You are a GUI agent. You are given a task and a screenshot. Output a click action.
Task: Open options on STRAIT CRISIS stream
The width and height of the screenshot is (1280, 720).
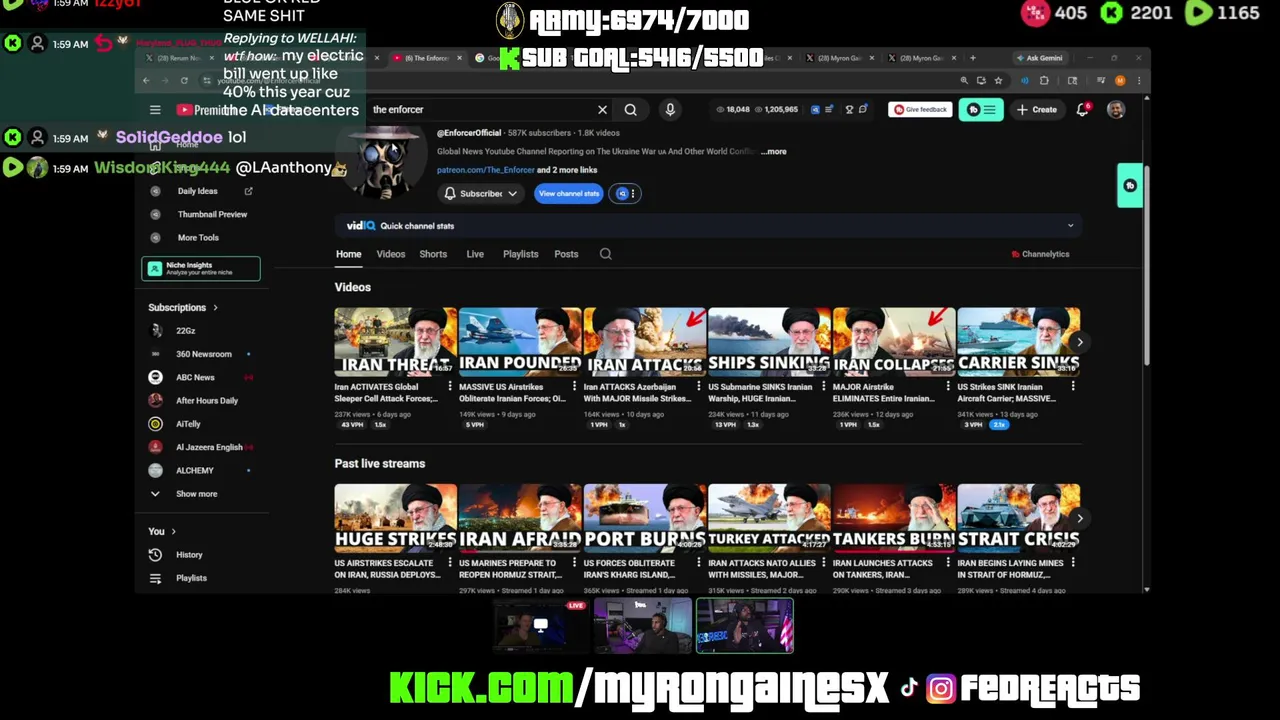click(x=1073, y=563)
